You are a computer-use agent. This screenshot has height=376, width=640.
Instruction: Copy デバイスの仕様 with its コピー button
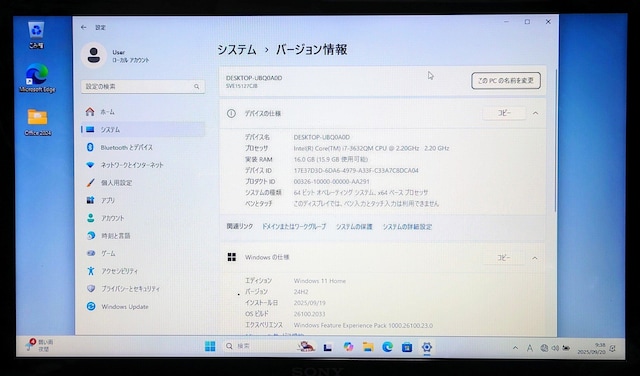pos(504,113)
